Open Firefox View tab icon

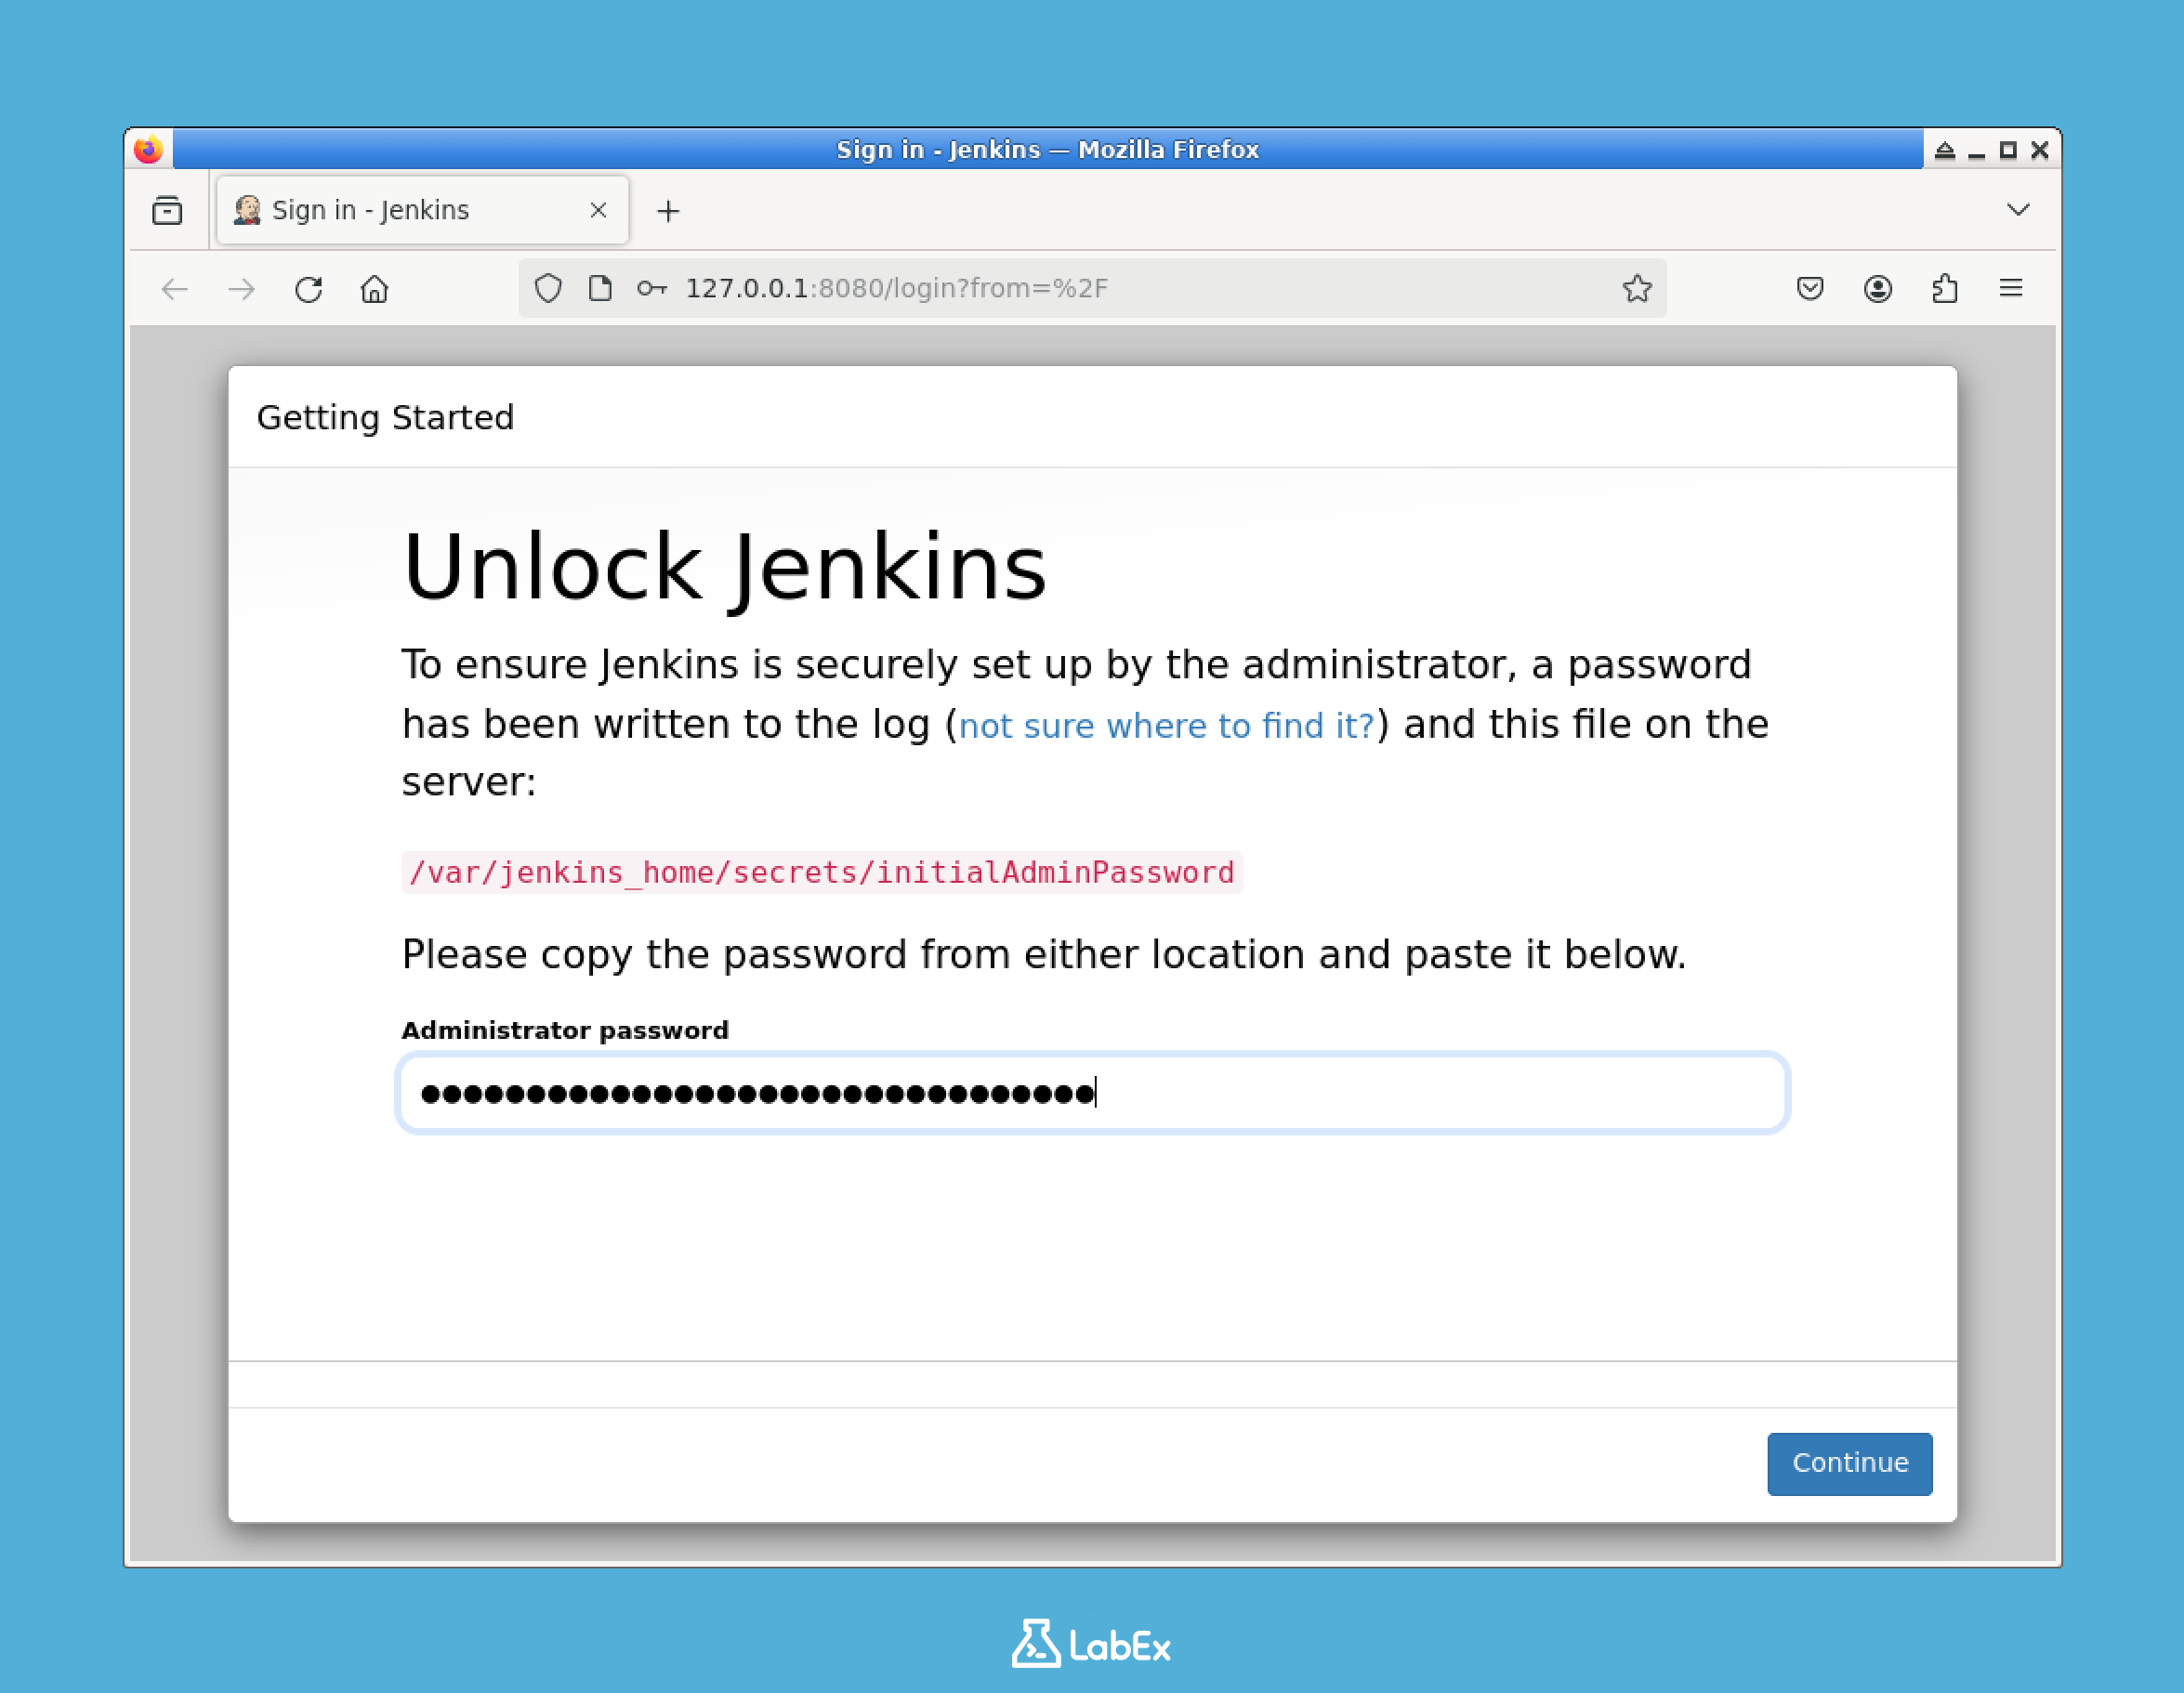click(x=168, y=210)
